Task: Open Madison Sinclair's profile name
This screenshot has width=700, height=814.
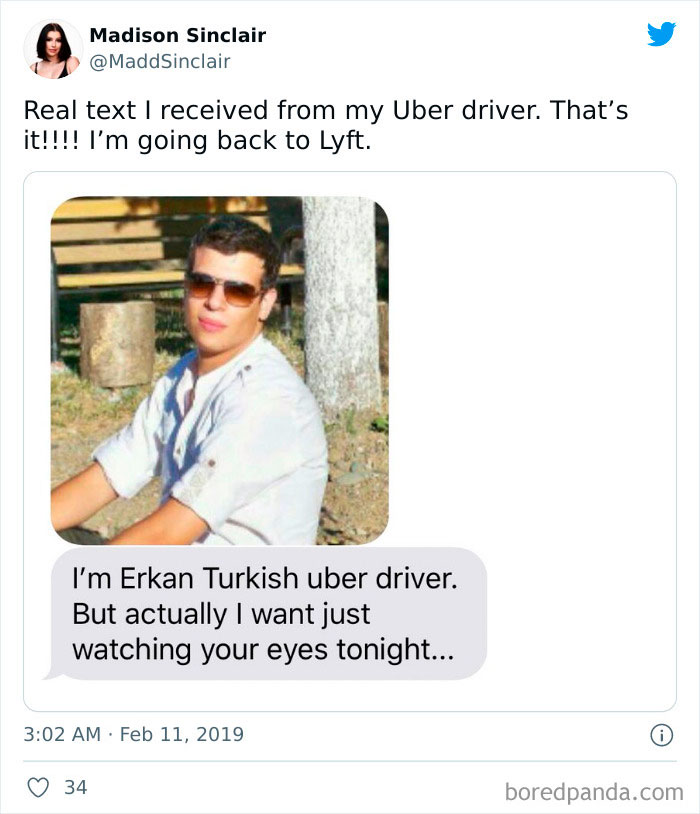Action: click(x=176, y=36)
